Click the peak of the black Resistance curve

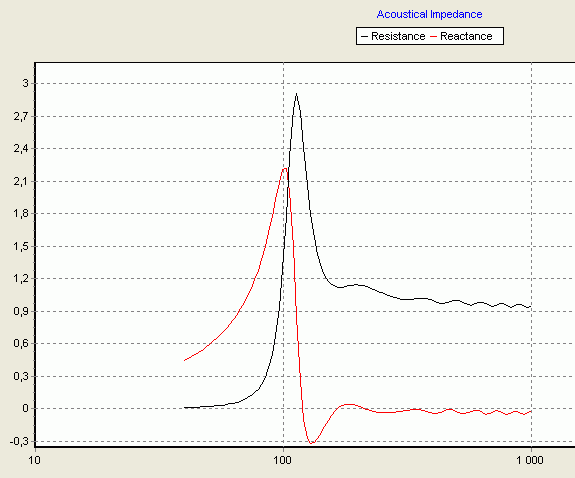pyautogui.click(x=296, y=94)
